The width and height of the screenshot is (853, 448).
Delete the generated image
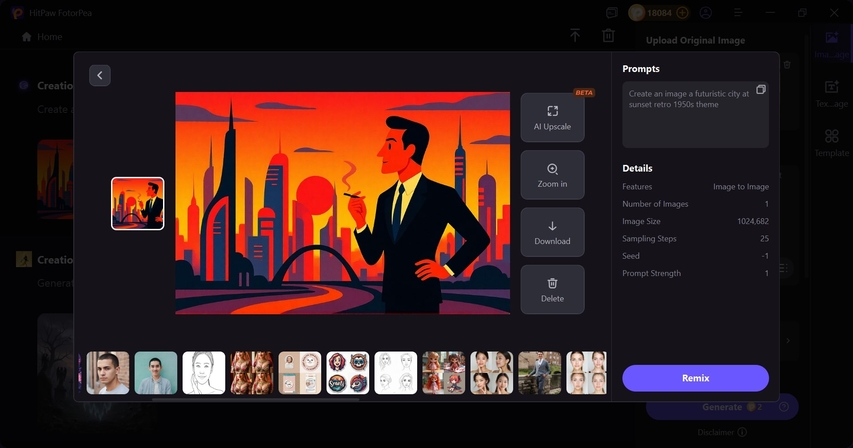[x=552, y=289]
